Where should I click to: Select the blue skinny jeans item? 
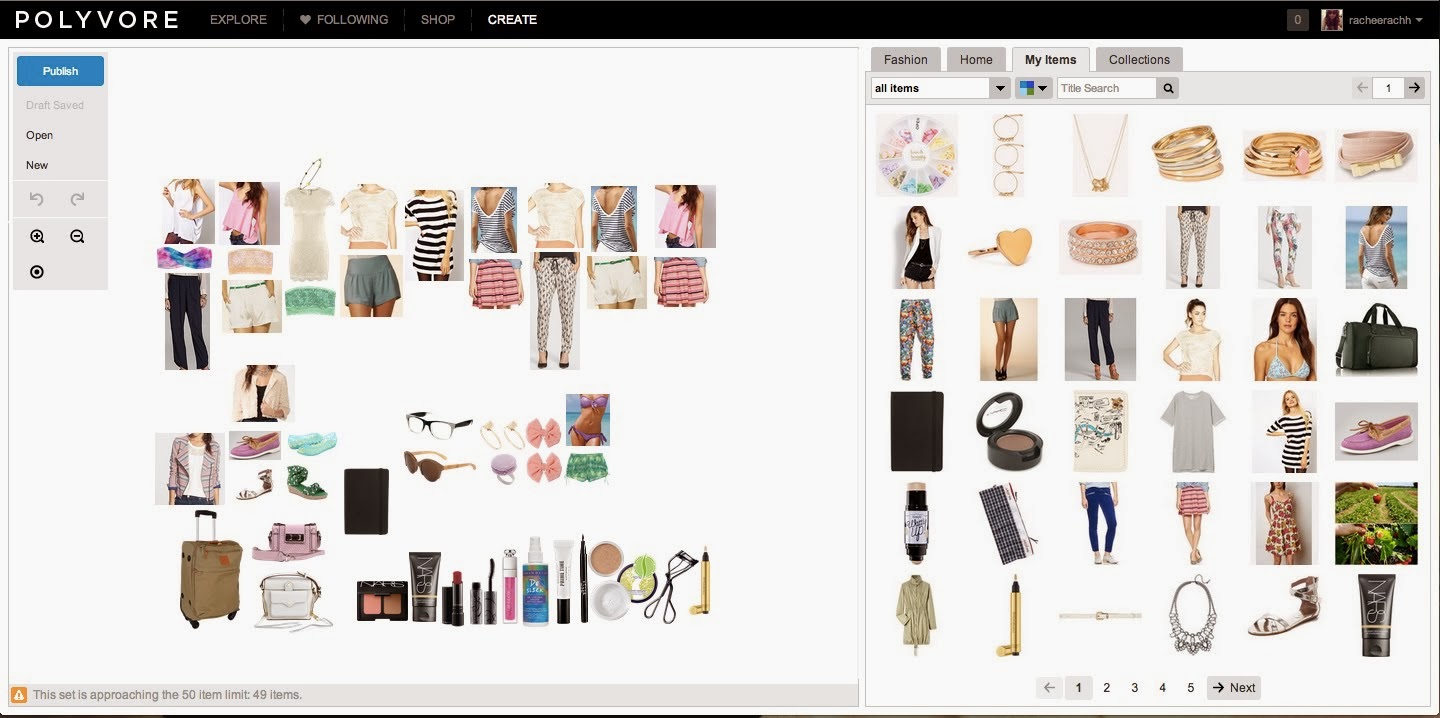(x=1101, y=523)
